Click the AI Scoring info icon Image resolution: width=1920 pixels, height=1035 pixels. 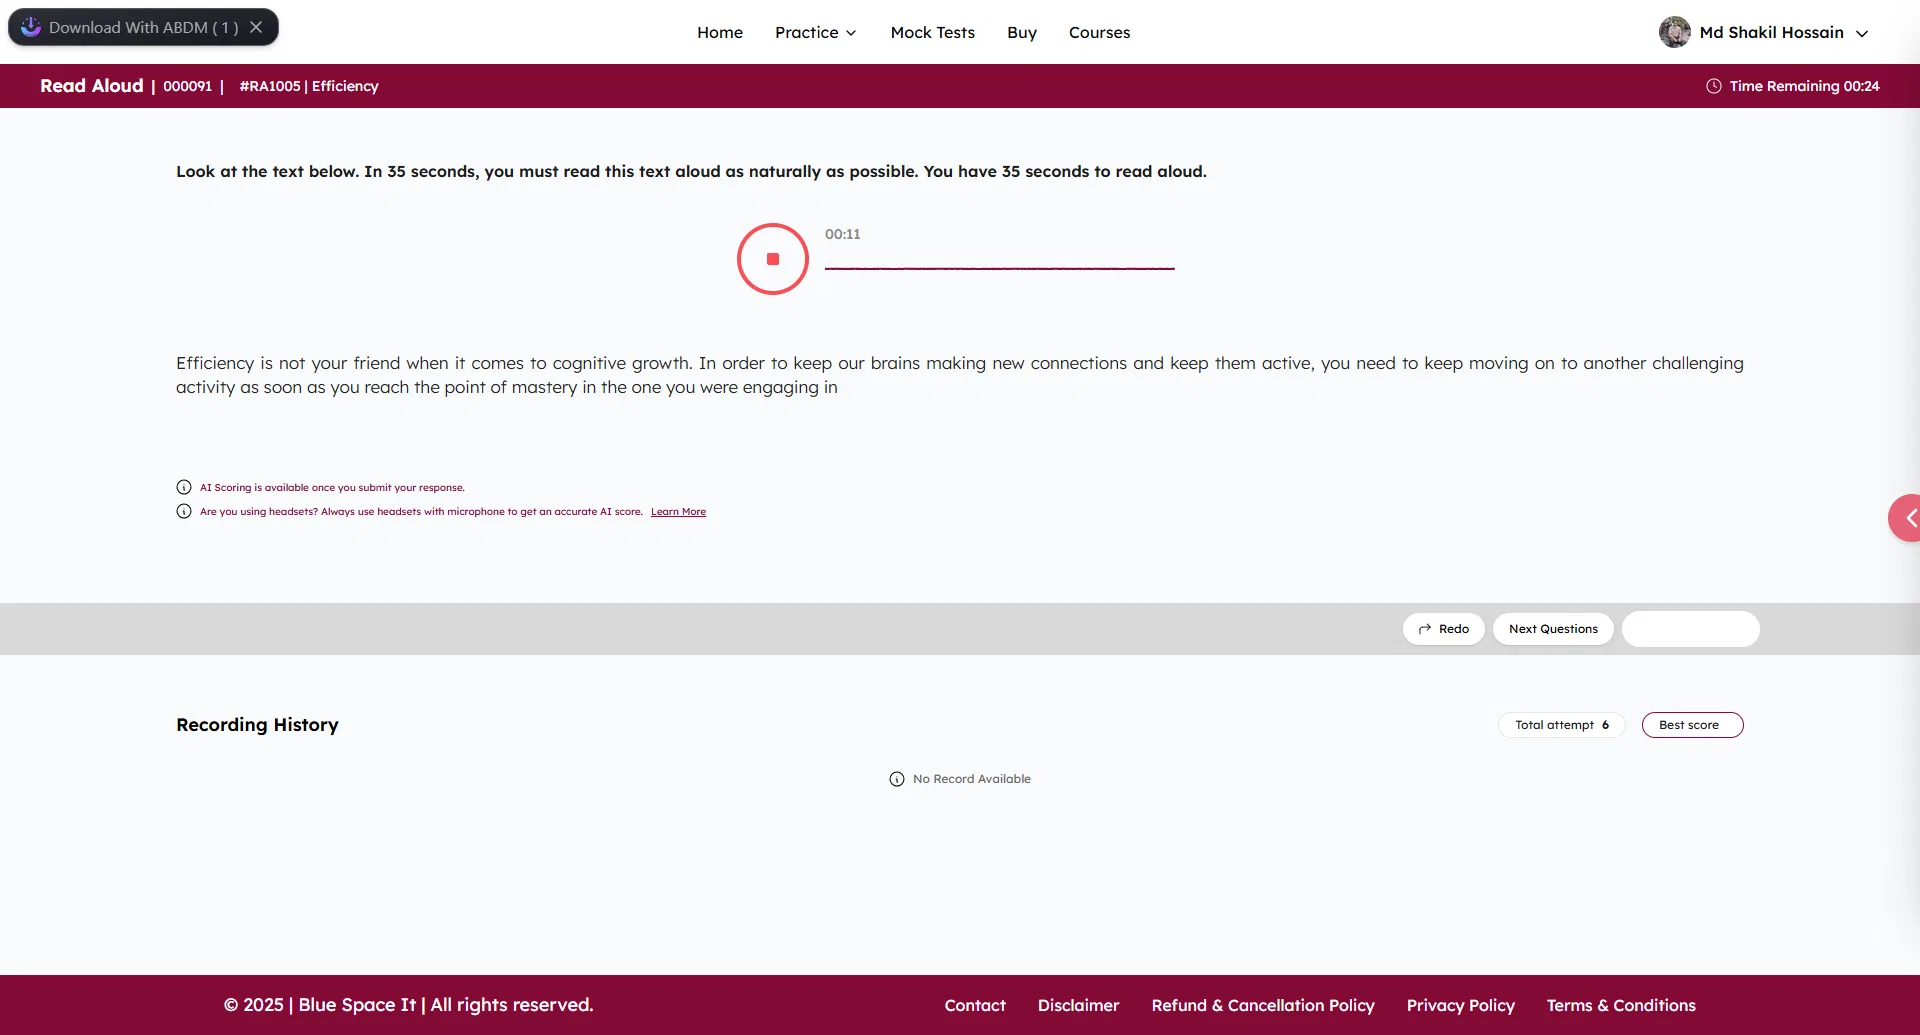point(184,487)
